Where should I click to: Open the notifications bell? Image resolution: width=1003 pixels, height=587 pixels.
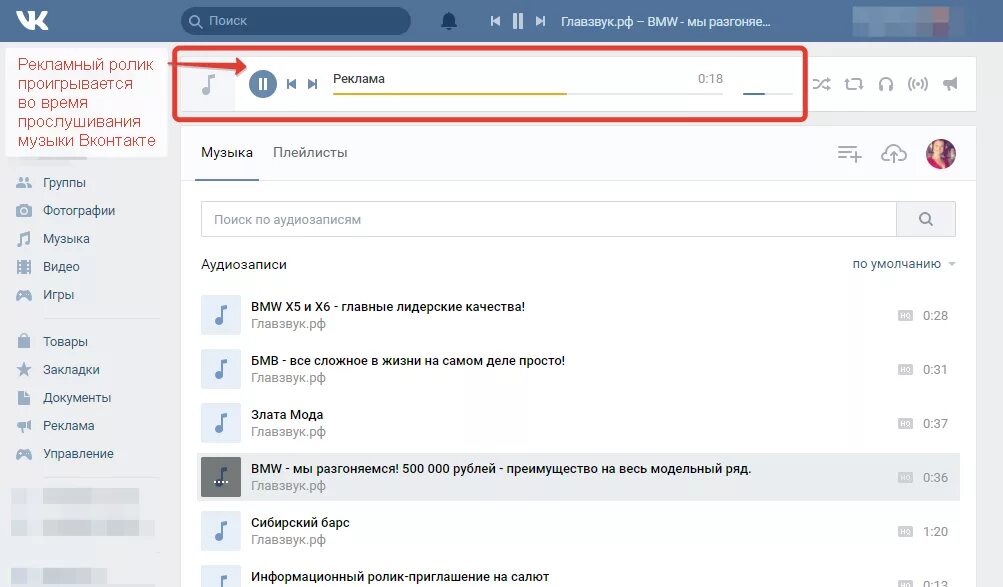click(449, 21)
